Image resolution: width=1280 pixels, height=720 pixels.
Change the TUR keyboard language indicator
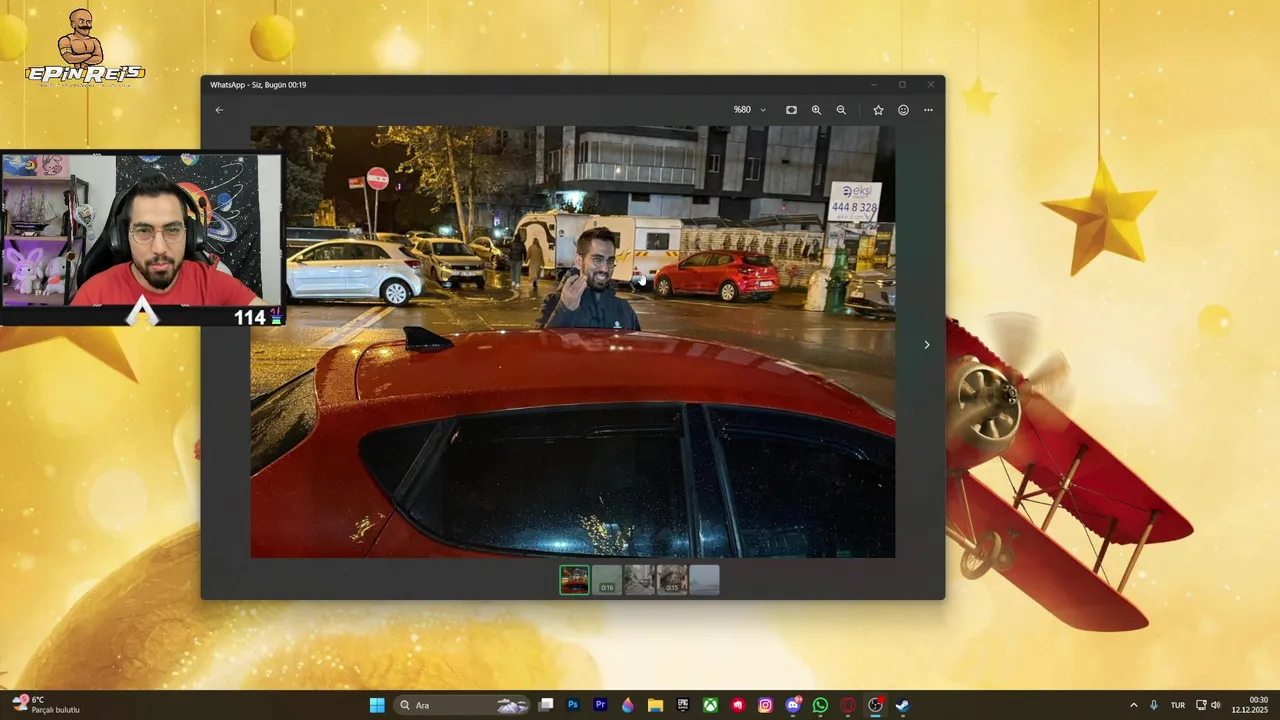[1178, 705]
